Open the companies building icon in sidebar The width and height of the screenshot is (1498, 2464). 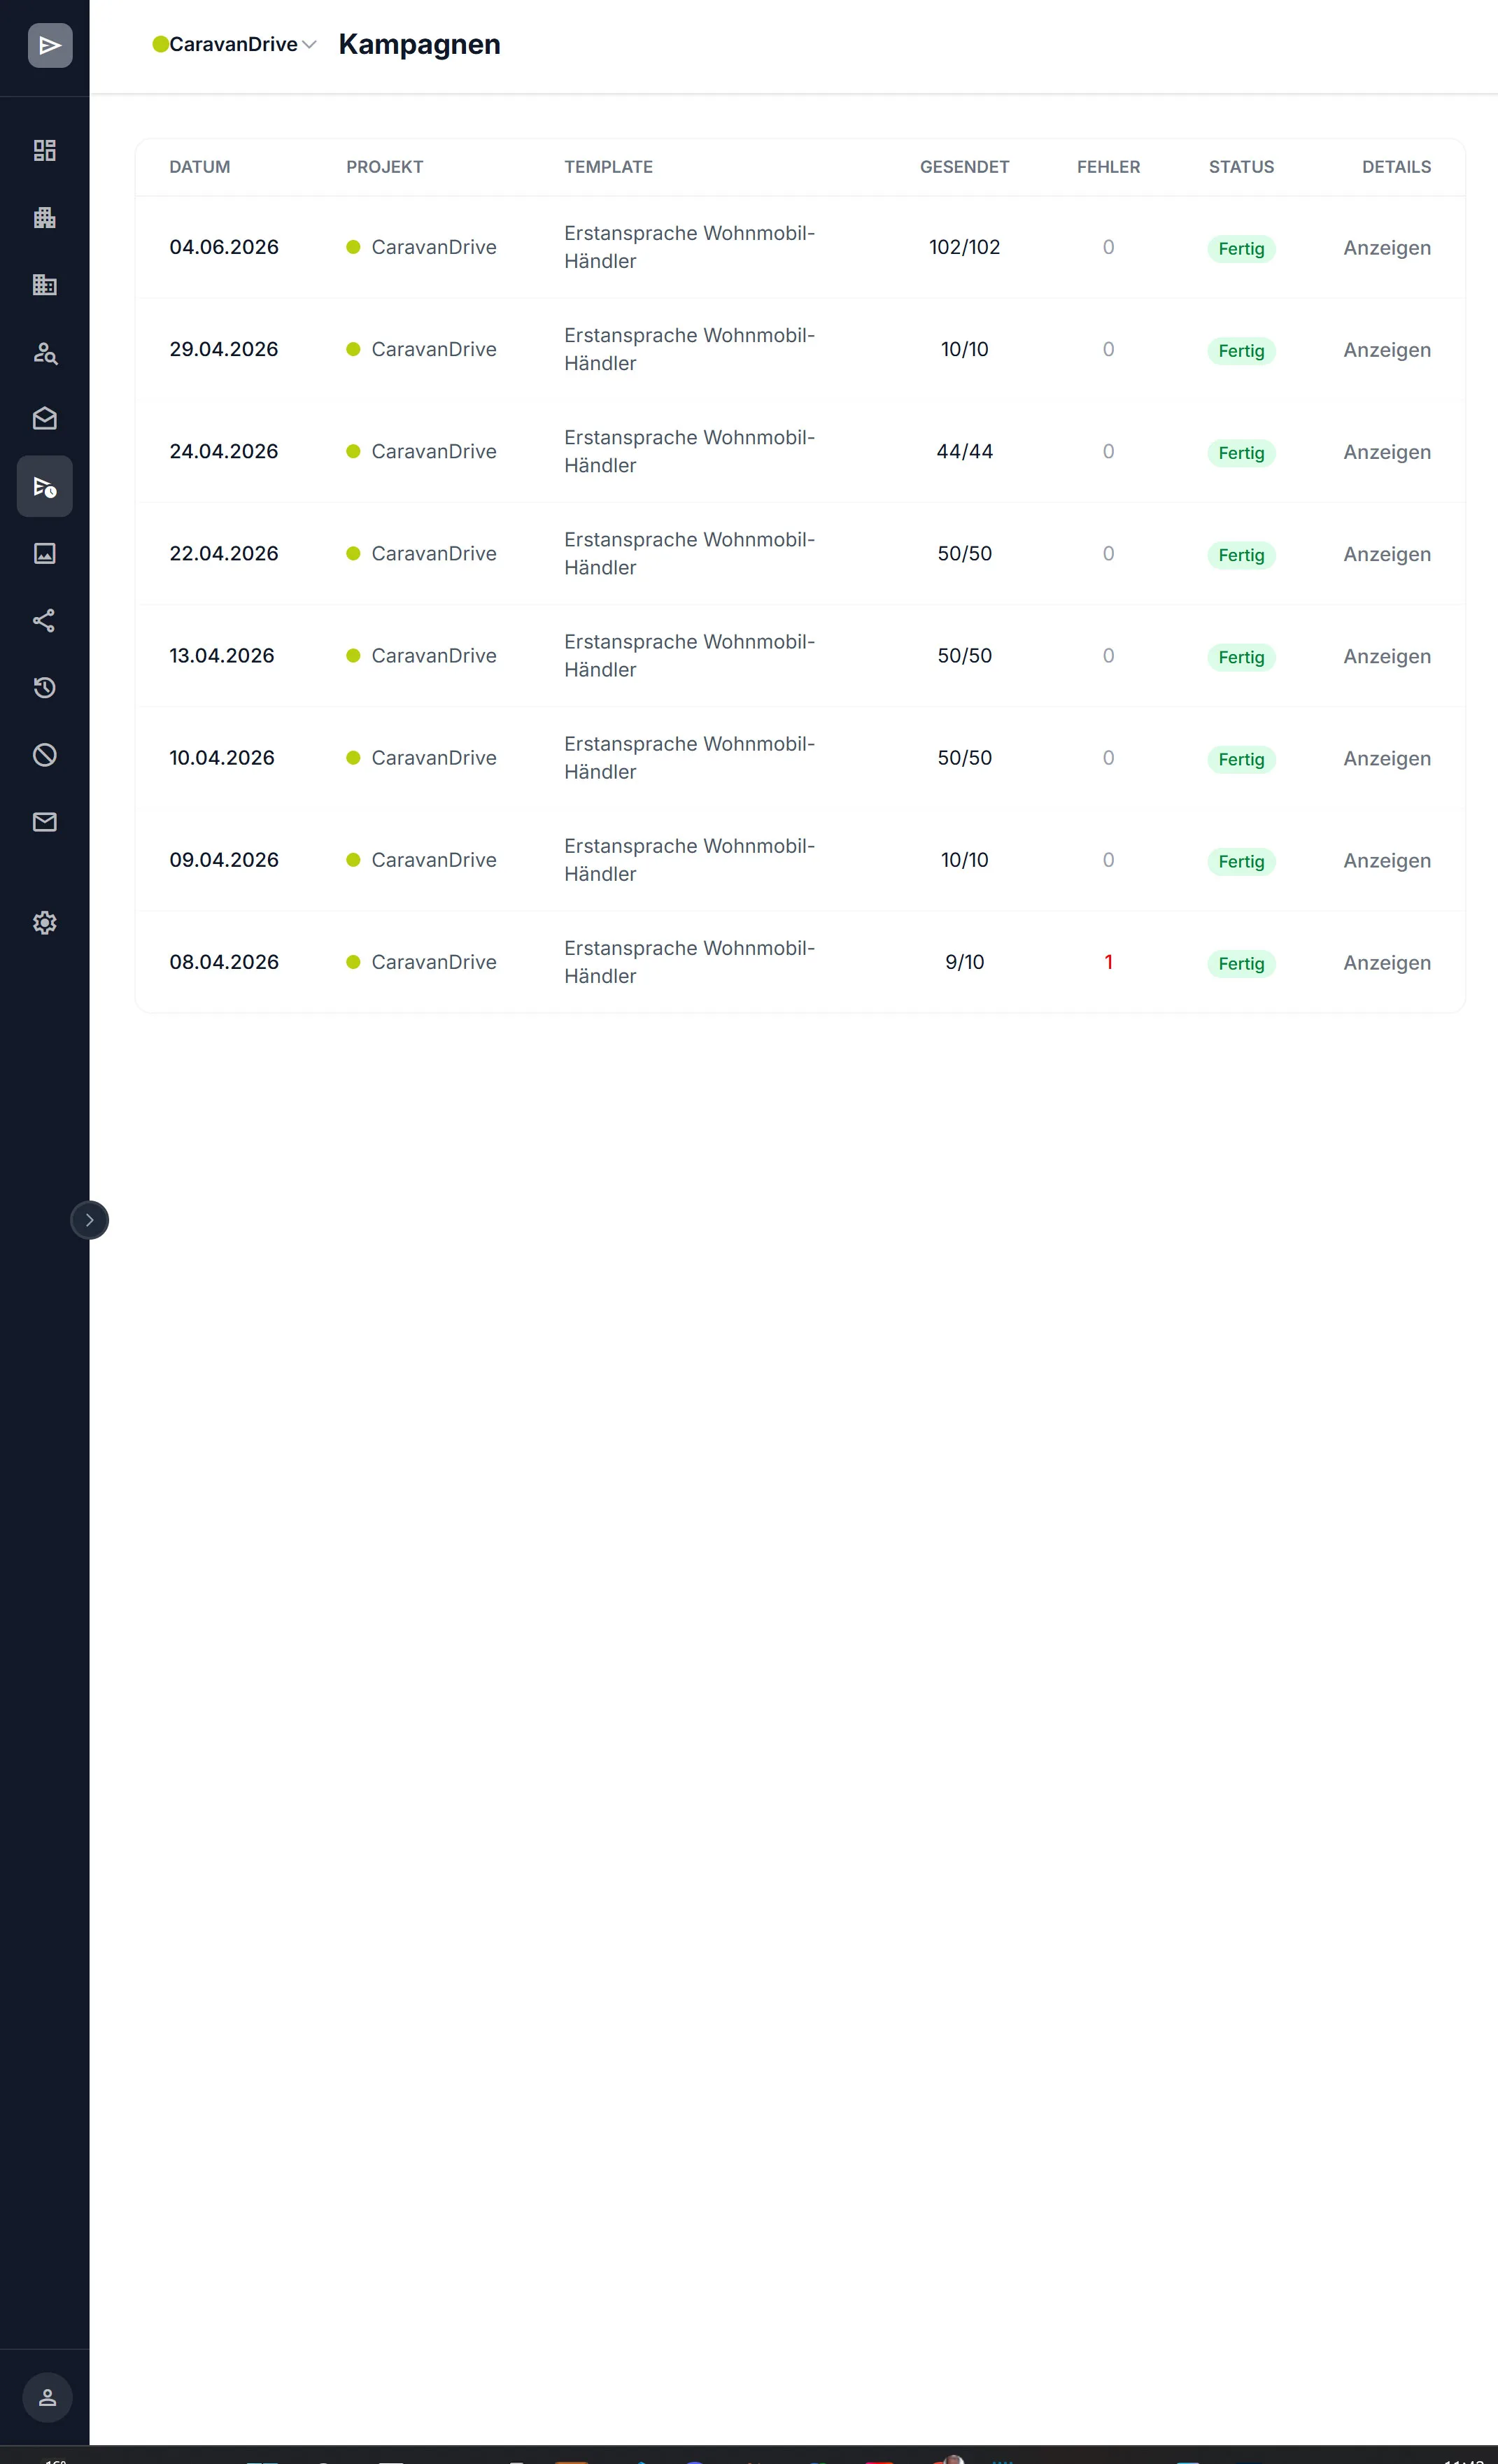point(45,218)
